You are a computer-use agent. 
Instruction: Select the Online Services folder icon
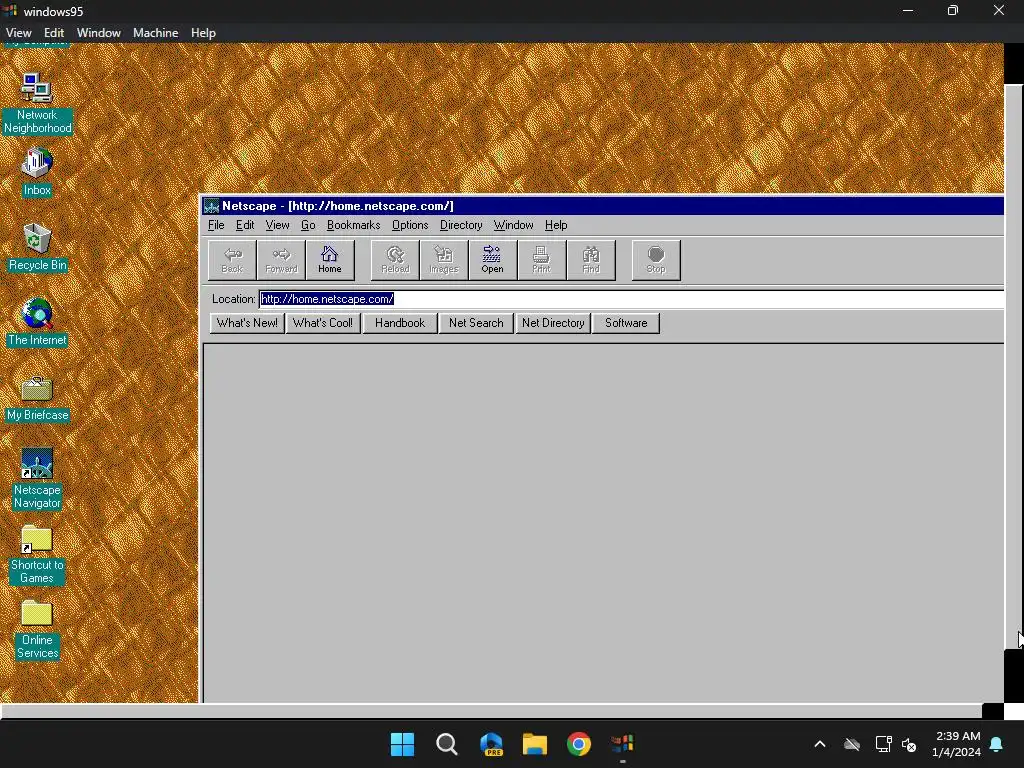point(37,629)
